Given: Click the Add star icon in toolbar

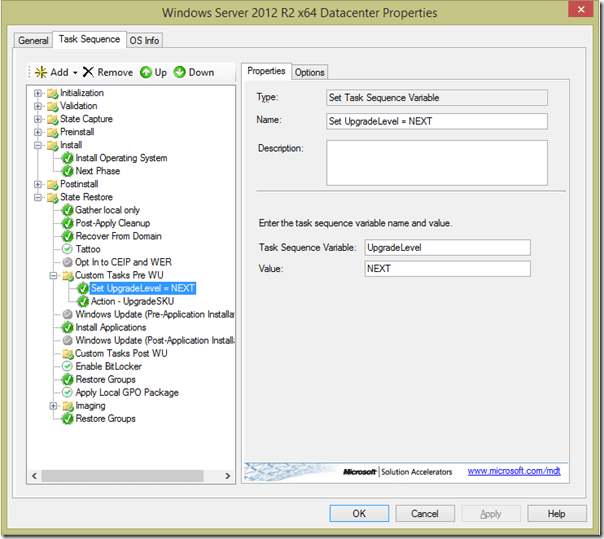Looking at the screenshot, I should (40, 72).
